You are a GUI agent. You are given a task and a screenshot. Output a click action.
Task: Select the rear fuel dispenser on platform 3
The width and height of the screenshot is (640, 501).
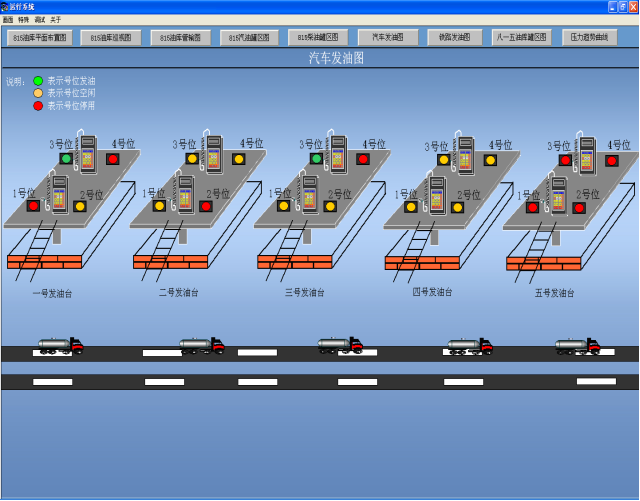338,154
